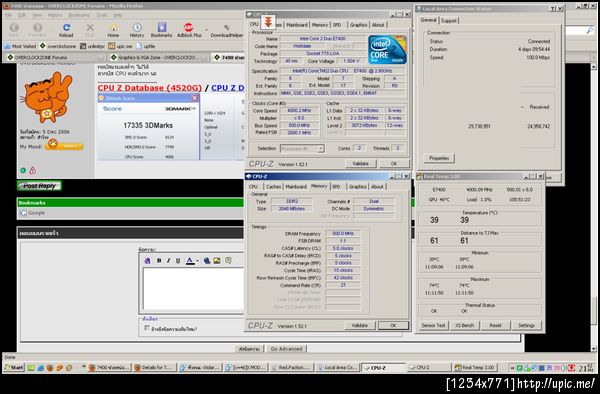Select the Caches tab in lower CPU-Z
The height and width of the screenshot is (394, 600).
274,187
